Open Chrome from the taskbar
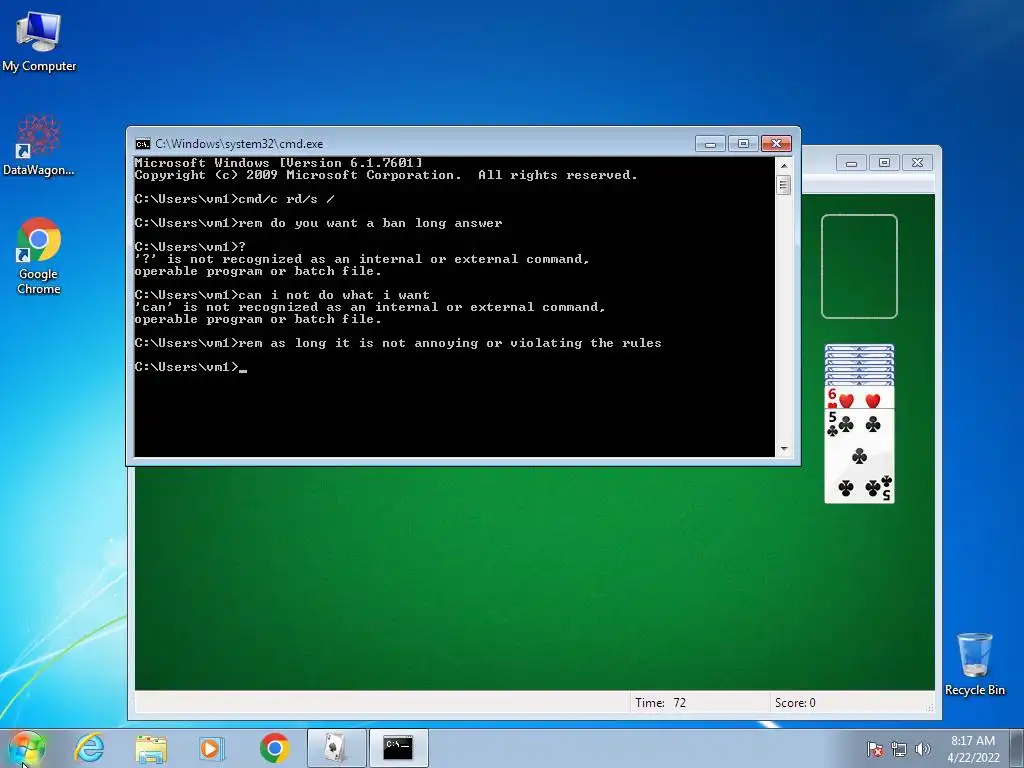The width and height of the screenshot is (1024, 768). pyautogui.click(x=274, y=748)
